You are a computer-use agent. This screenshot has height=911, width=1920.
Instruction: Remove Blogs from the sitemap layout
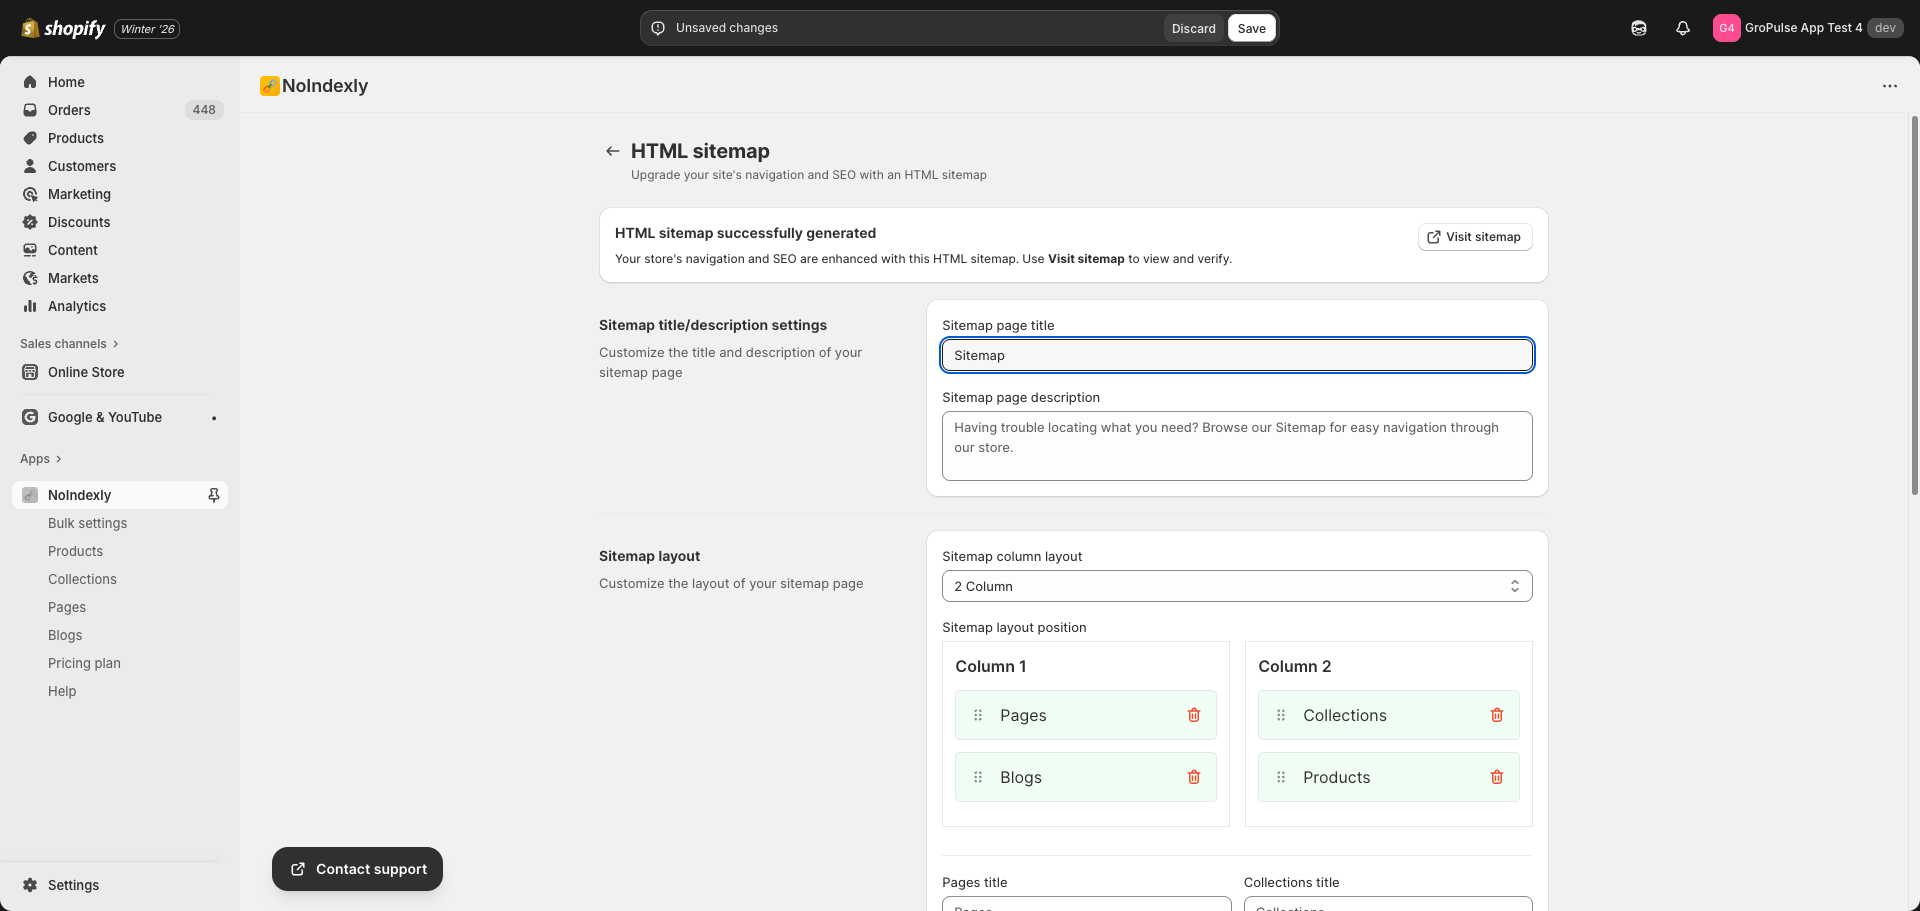coord(1193,777)
